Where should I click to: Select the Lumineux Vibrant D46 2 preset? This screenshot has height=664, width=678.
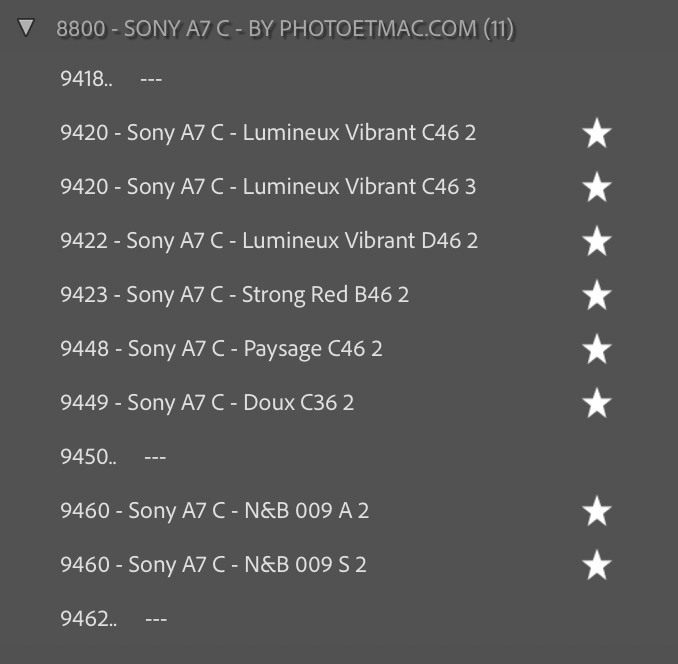[x=269, y=241]
